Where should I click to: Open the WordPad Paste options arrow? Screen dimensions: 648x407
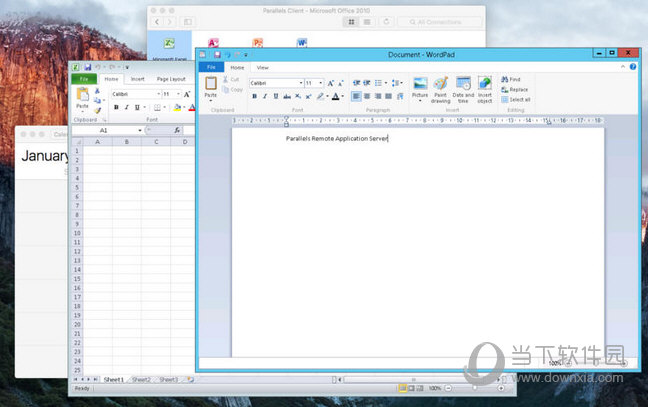tap(211, 100)
